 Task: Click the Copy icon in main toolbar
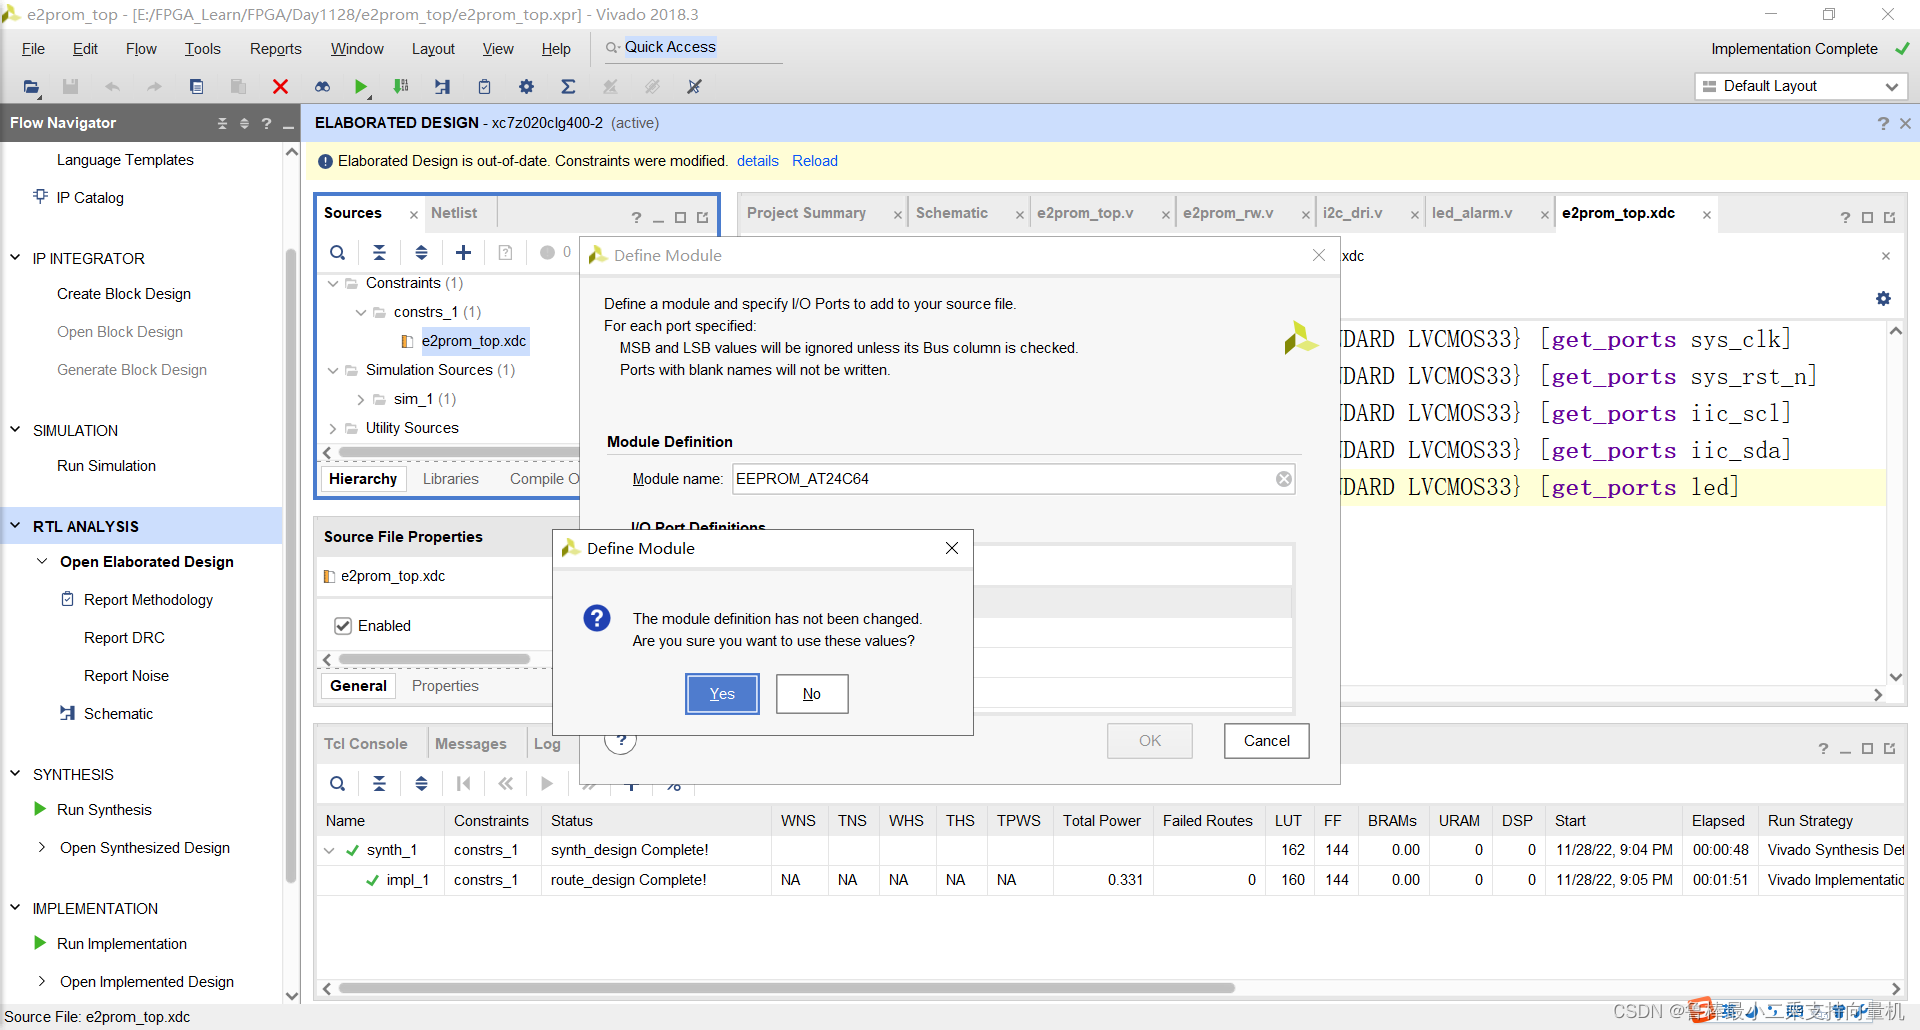coord(196,87)
